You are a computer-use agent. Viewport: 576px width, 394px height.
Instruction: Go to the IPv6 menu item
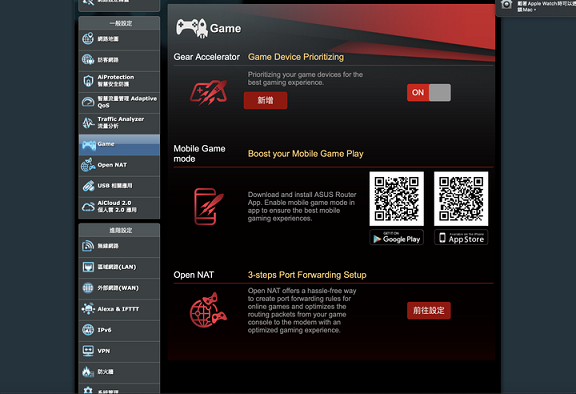pyautogui.click(x=119, y=330)
